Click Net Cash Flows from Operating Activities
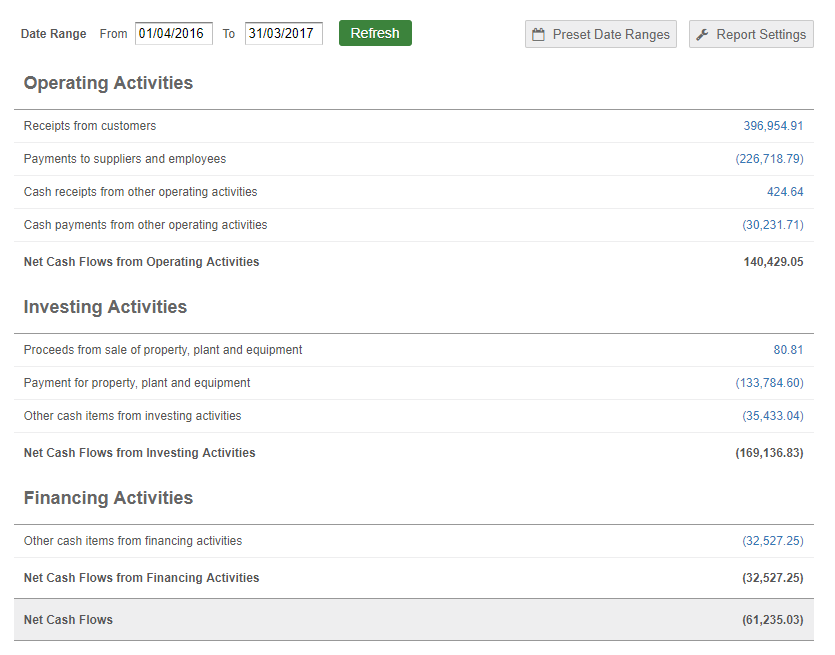Screen dimensions: 835x655 pos(141,262)
